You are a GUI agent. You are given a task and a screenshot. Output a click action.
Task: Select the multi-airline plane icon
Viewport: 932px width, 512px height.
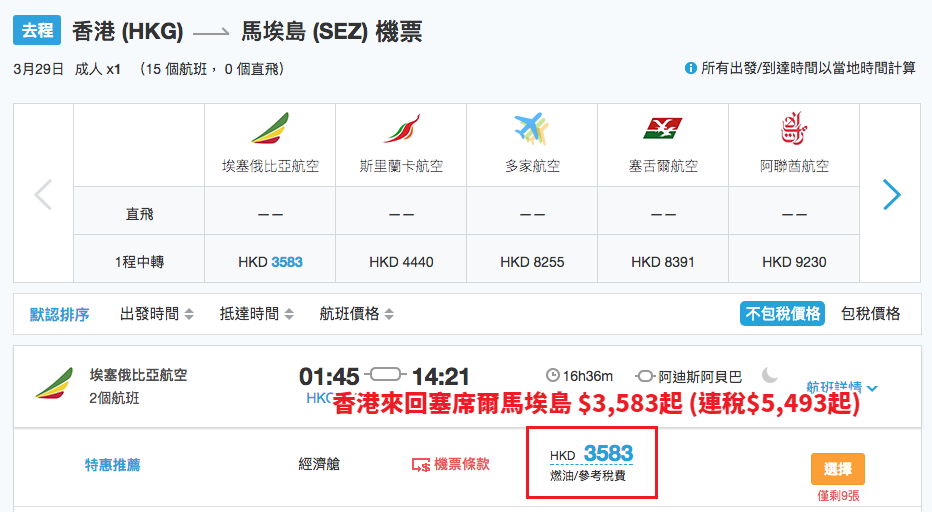coord(532,128)
